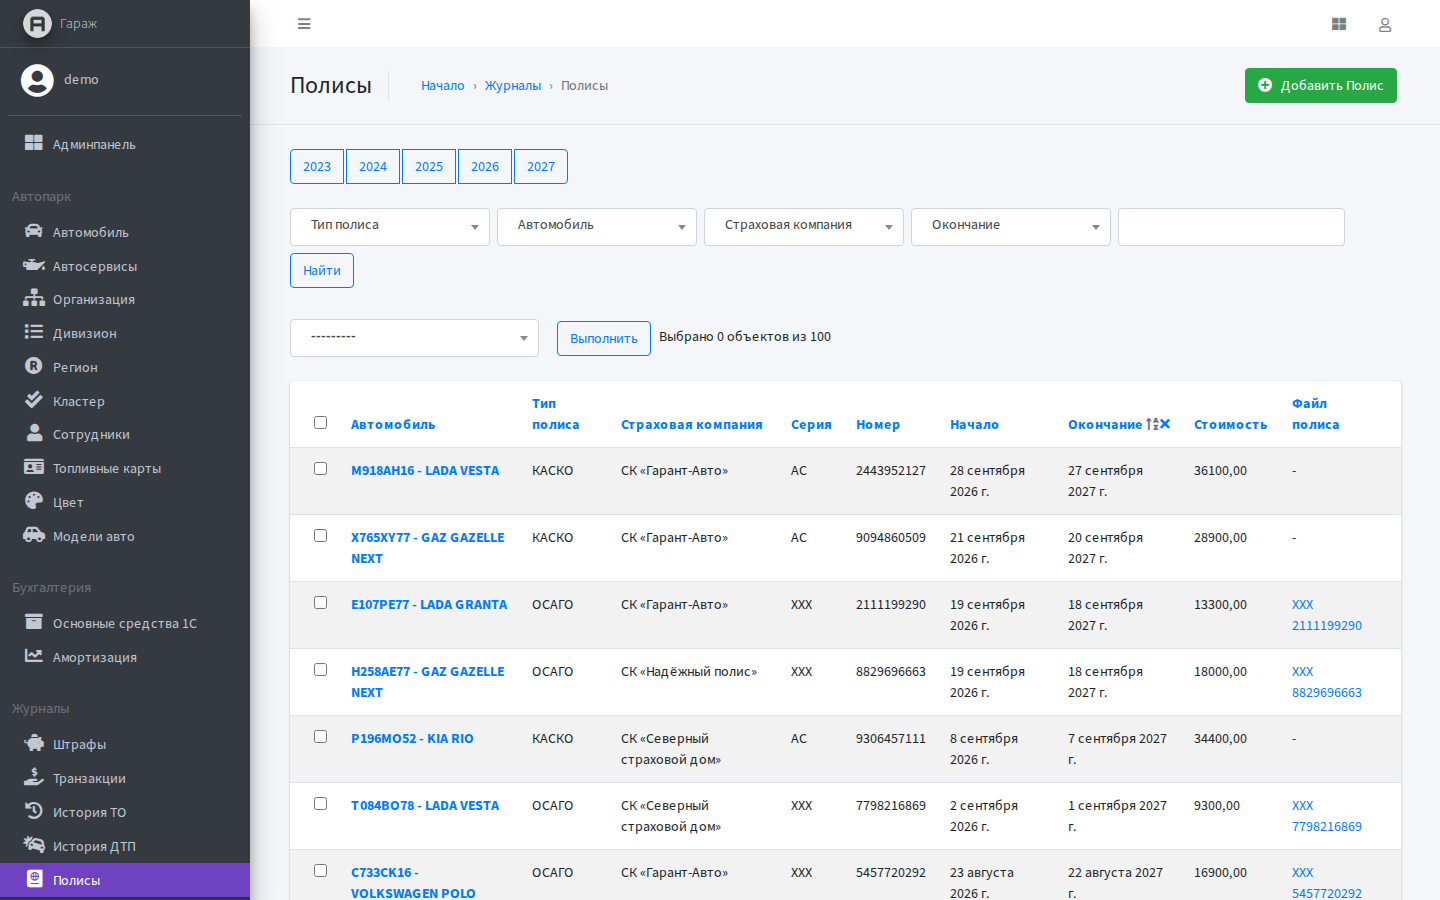Remove sorting via the X icon on Окончание
The height and width of the screenshot is (900, 1440).
tap(1165, 424)
